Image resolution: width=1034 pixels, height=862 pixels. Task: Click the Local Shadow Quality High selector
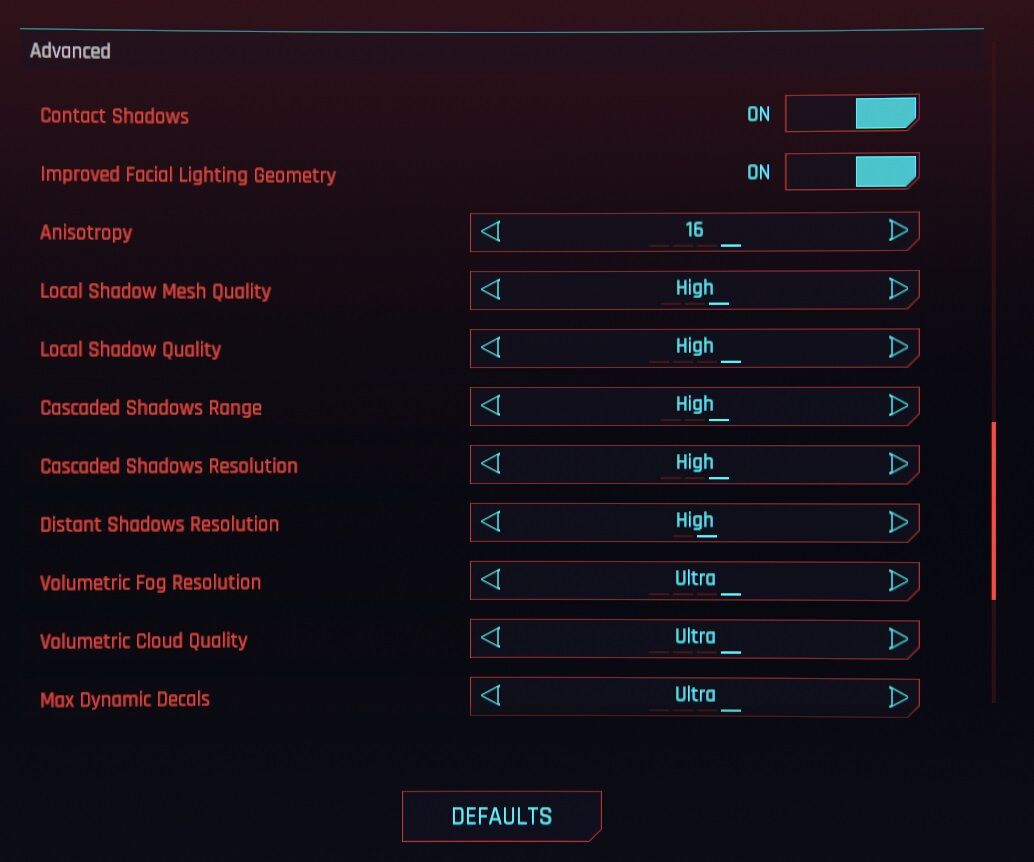[x=694, y=348]
